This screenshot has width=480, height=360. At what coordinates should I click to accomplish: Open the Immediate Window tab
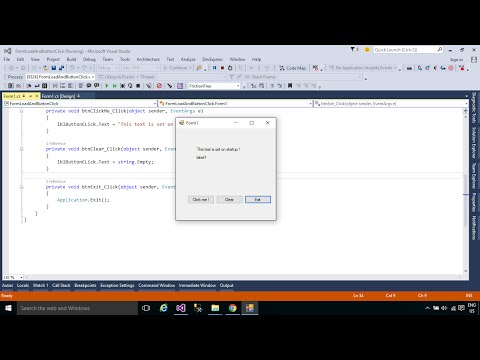pos(197,285)
